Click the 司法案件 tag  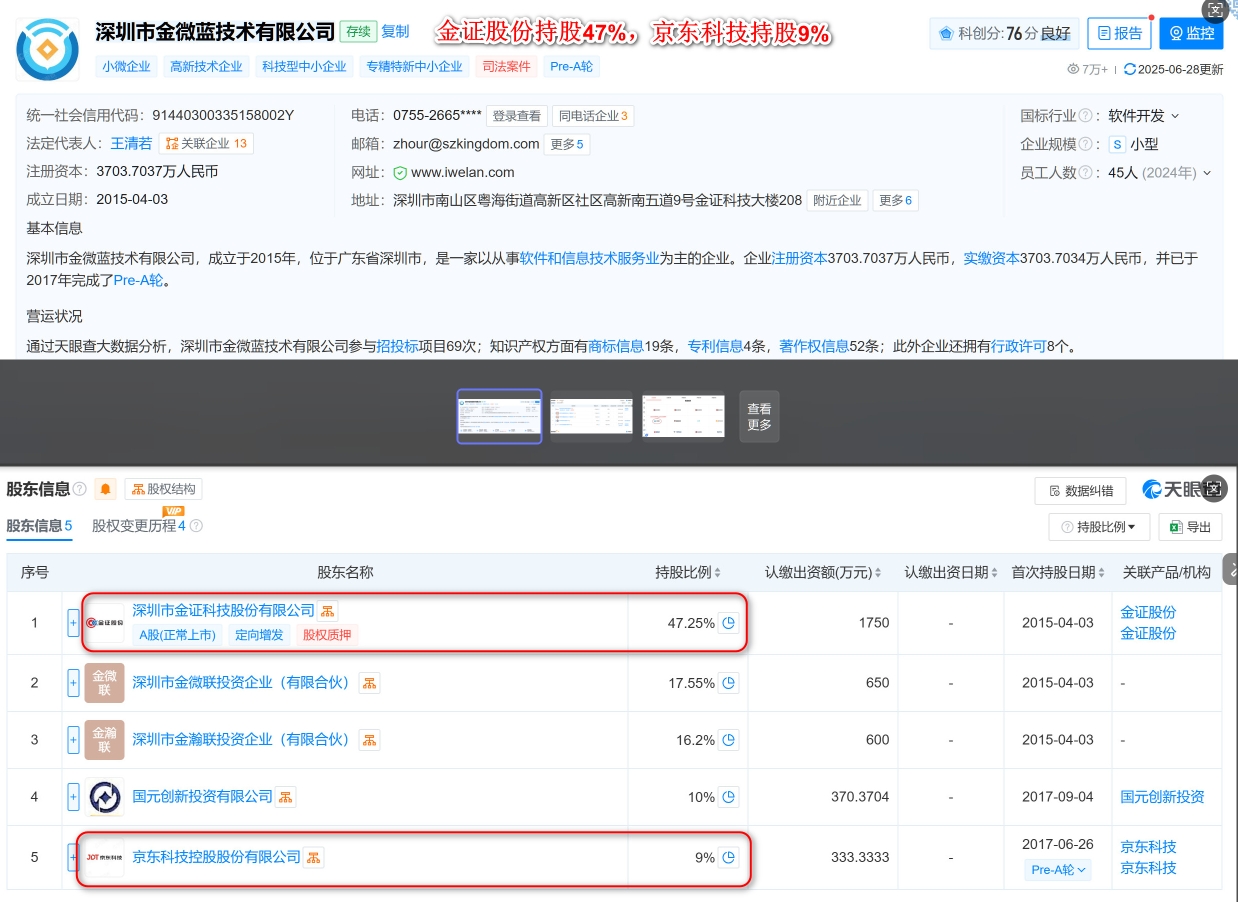coord(506,66)
